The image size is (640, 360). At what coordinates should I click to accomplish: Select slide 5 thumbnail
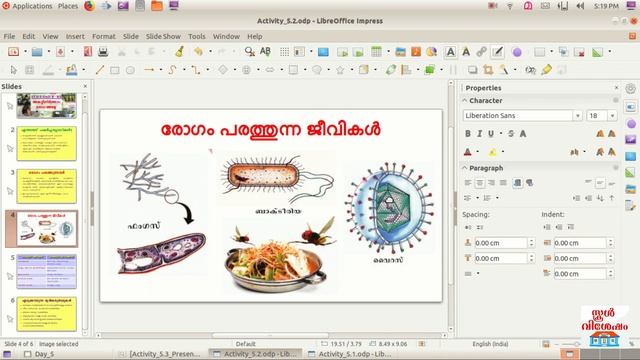[47, 271]
